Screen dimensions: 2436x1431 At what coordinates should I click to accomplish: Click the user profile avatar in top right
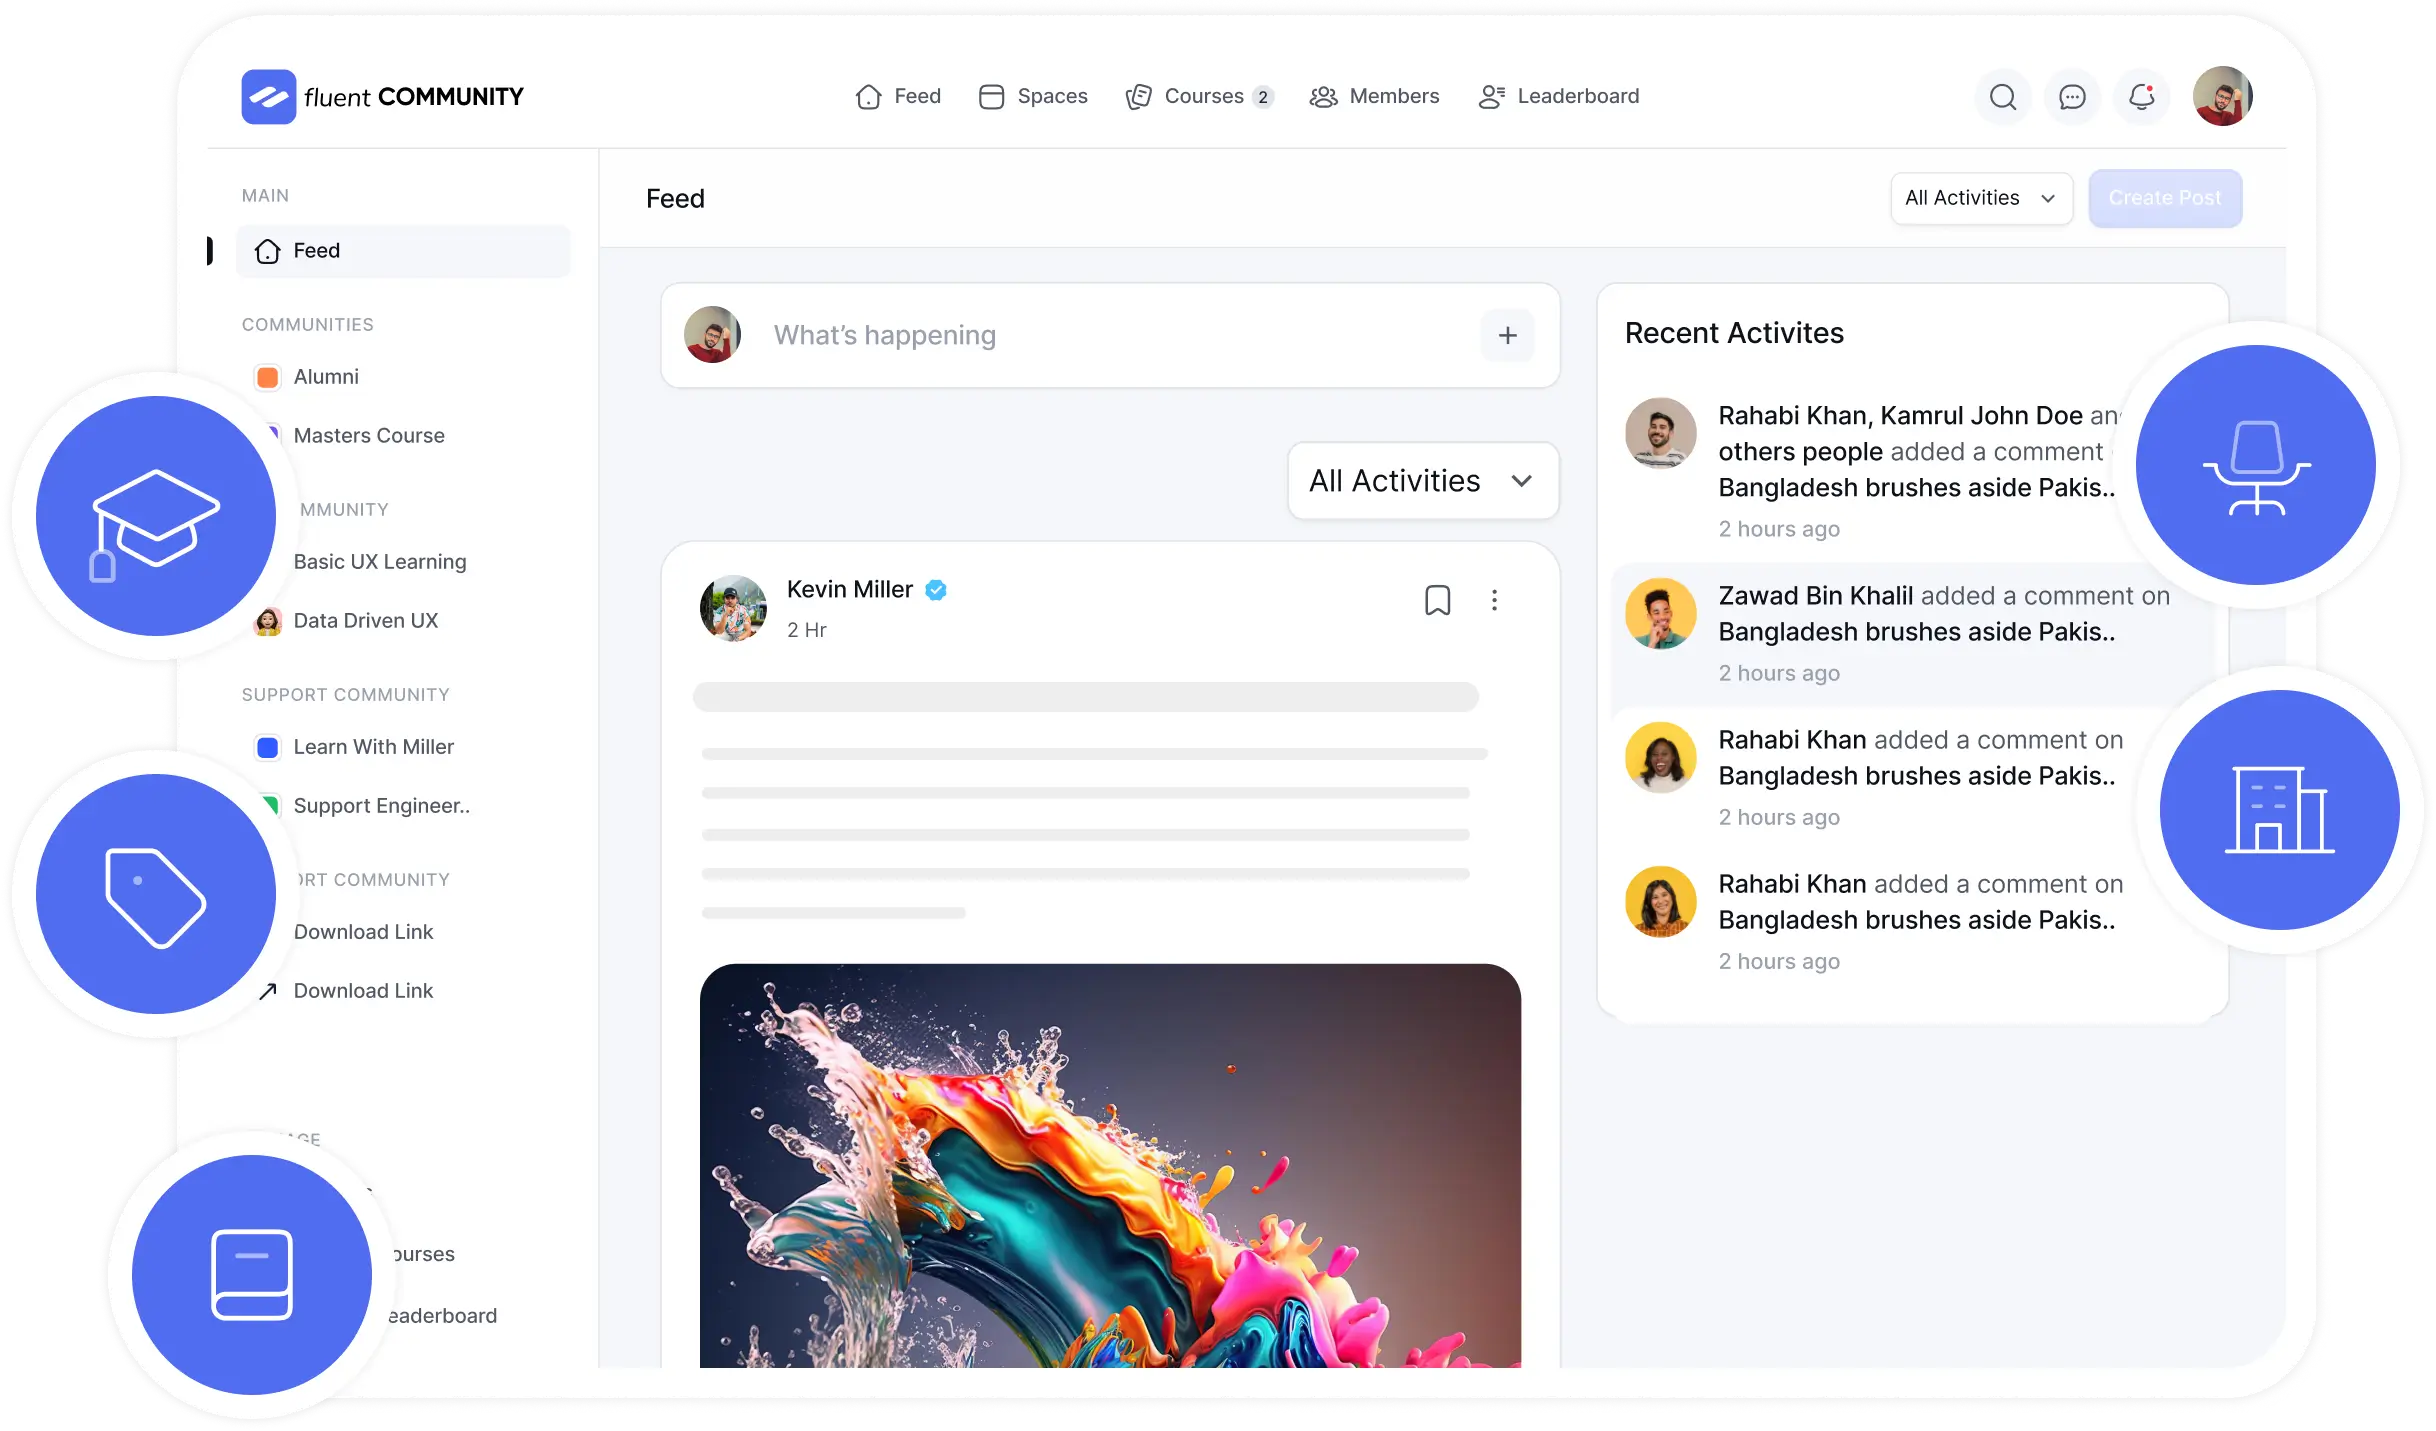click(x=2221, y=97)
